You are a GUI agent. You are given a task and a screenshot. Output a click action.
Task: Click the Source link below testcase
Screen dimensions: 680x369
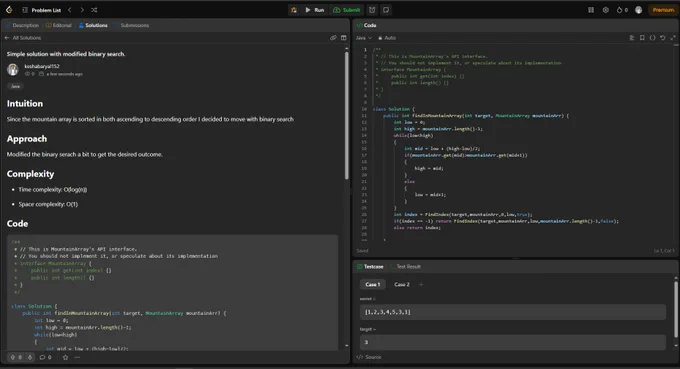coord(369,357)
